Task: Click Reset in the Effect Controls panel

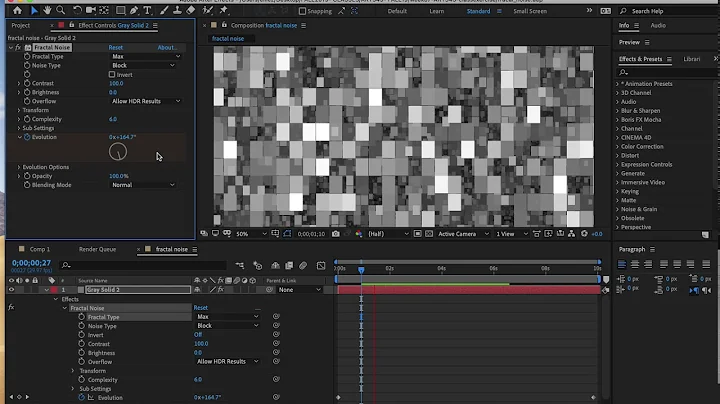Action: [x=116, y=47]
